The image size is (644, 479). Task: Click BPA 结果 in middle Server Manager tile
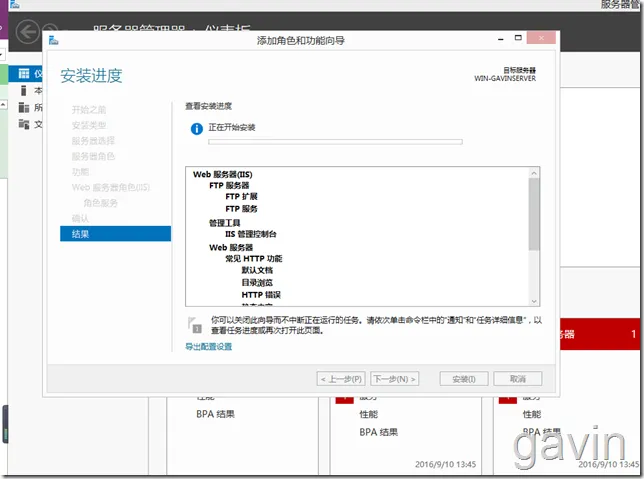(379, 432)
